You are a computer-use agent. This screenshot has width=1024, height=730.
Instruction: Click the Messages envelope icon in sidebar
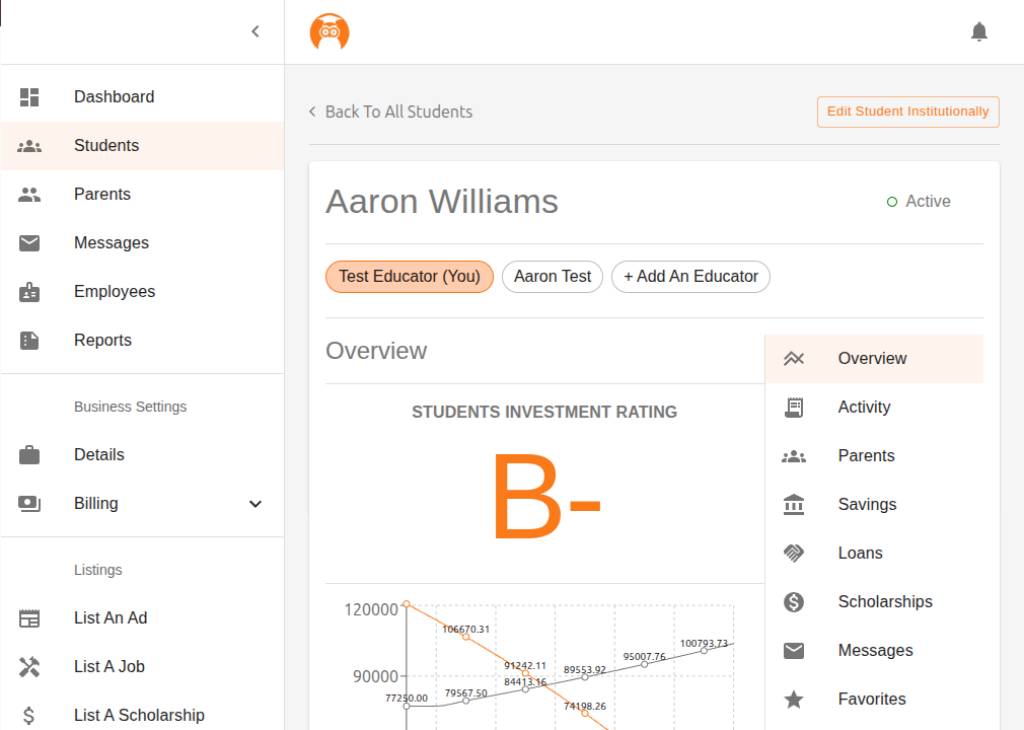[30, 243]
